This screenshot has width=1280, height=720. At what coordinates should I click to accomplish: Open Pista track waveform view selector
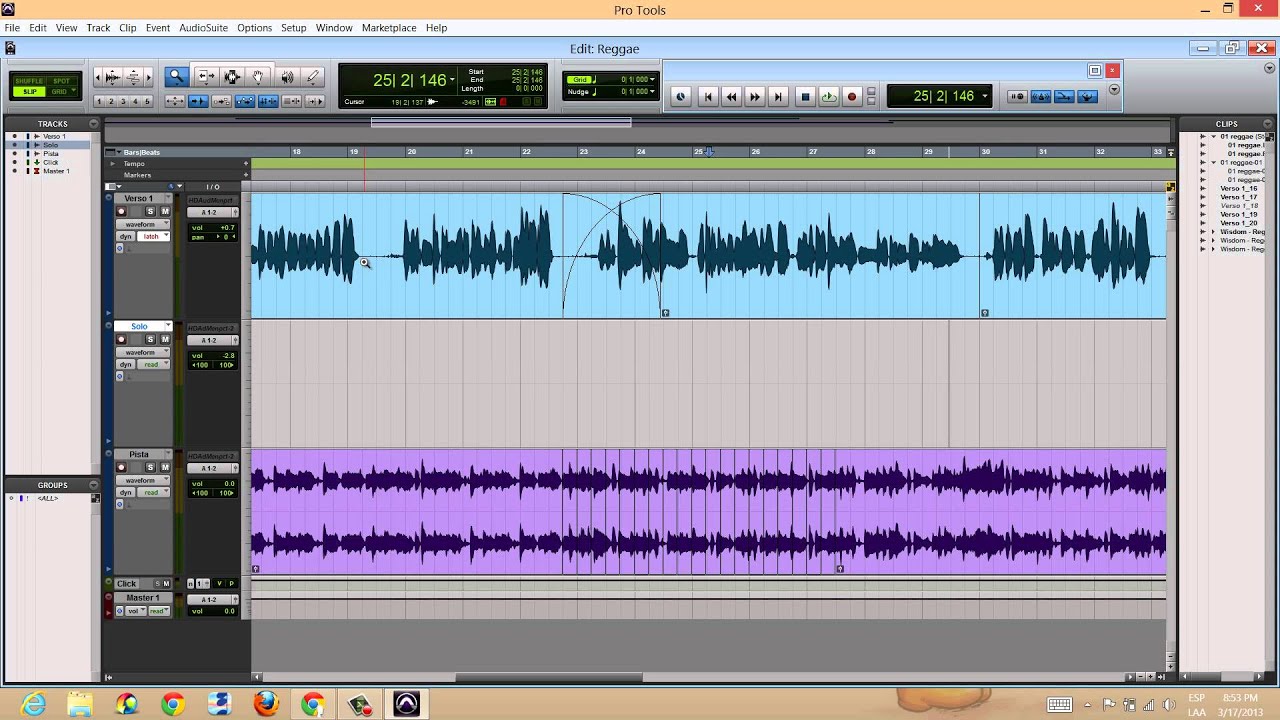click(x=141, y=480)
